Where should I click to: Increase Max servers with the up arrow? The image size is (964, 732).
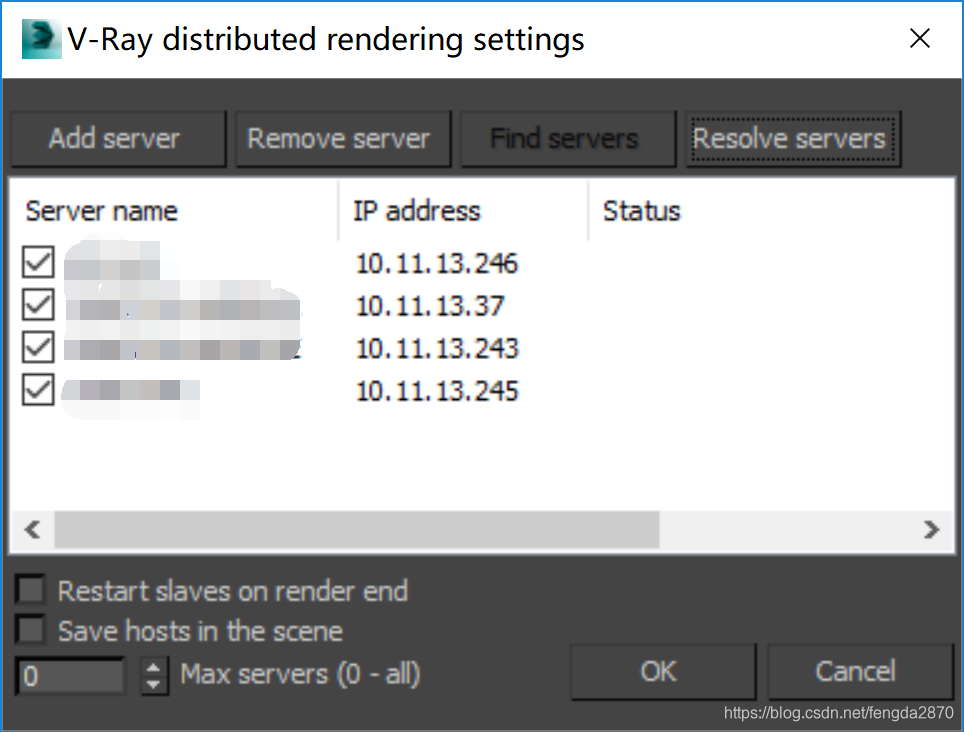(x=154, y=667)
